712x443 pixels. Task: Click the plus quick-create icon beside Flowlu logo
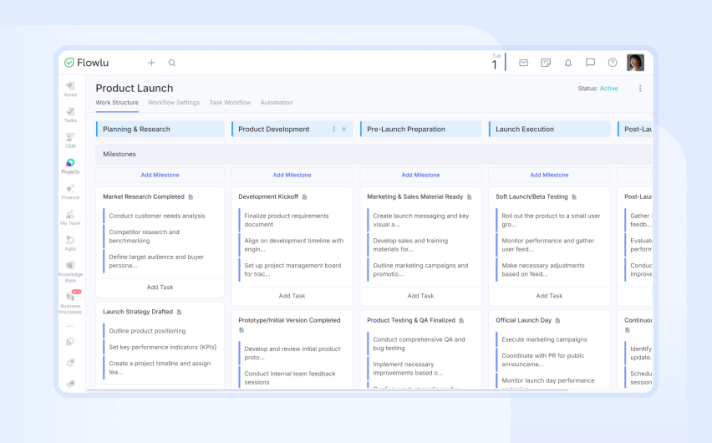click(151, 62)
